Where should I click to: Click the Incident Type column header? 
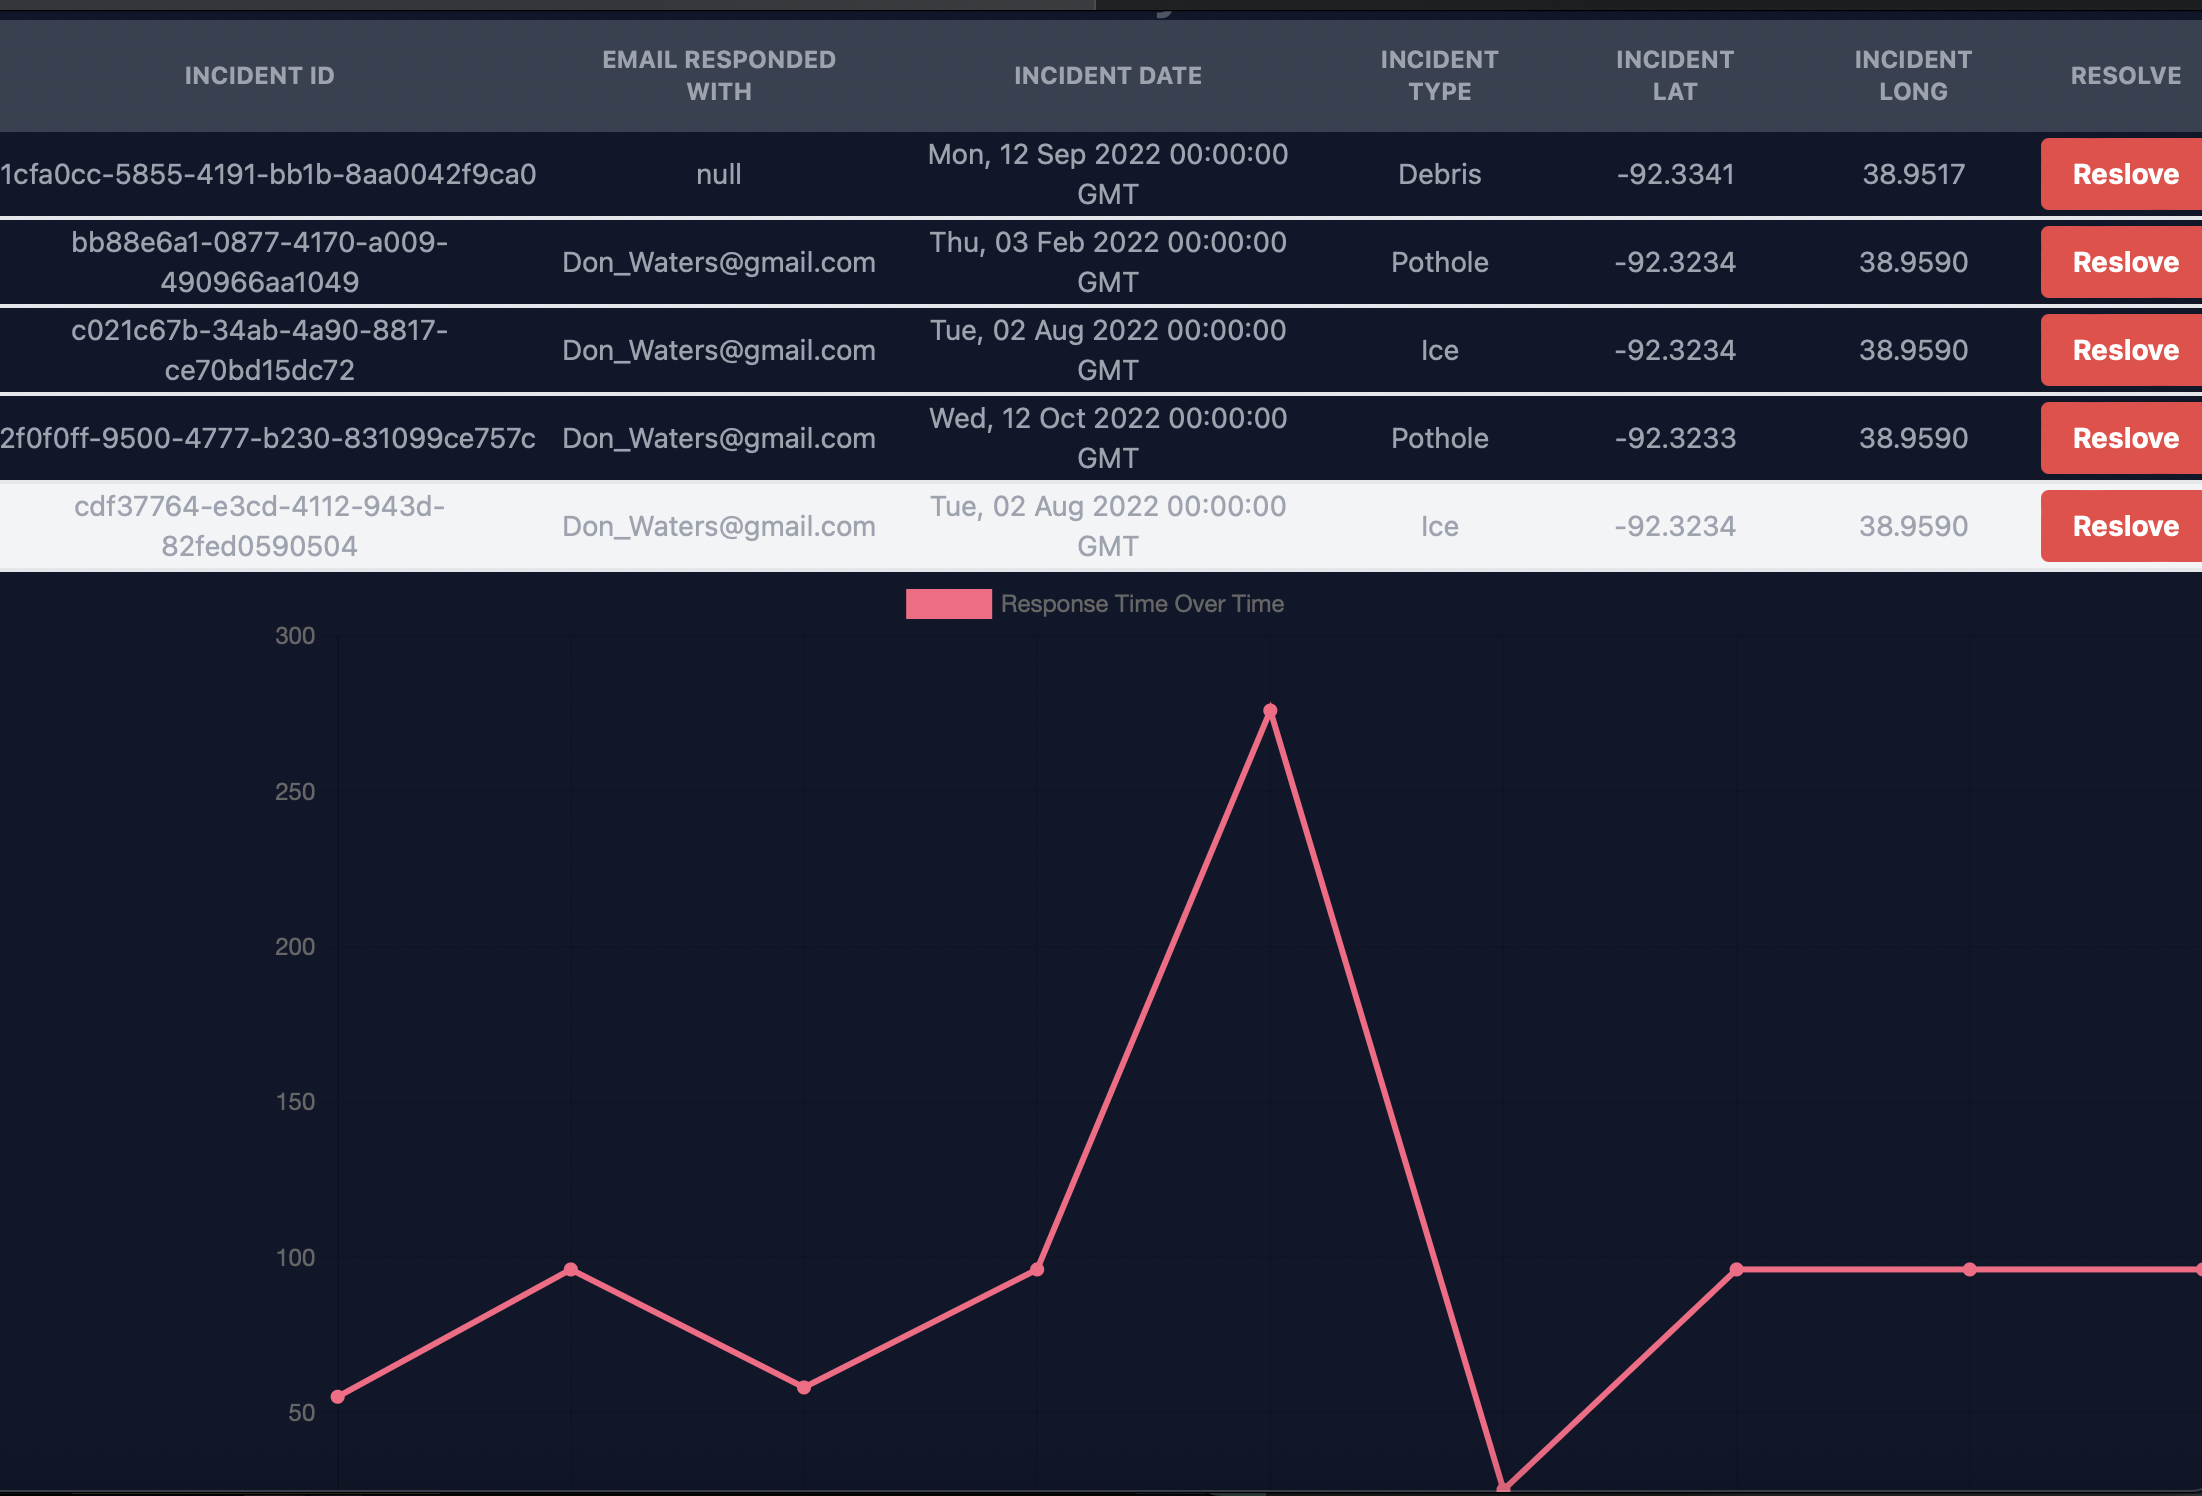(1439, 76)
